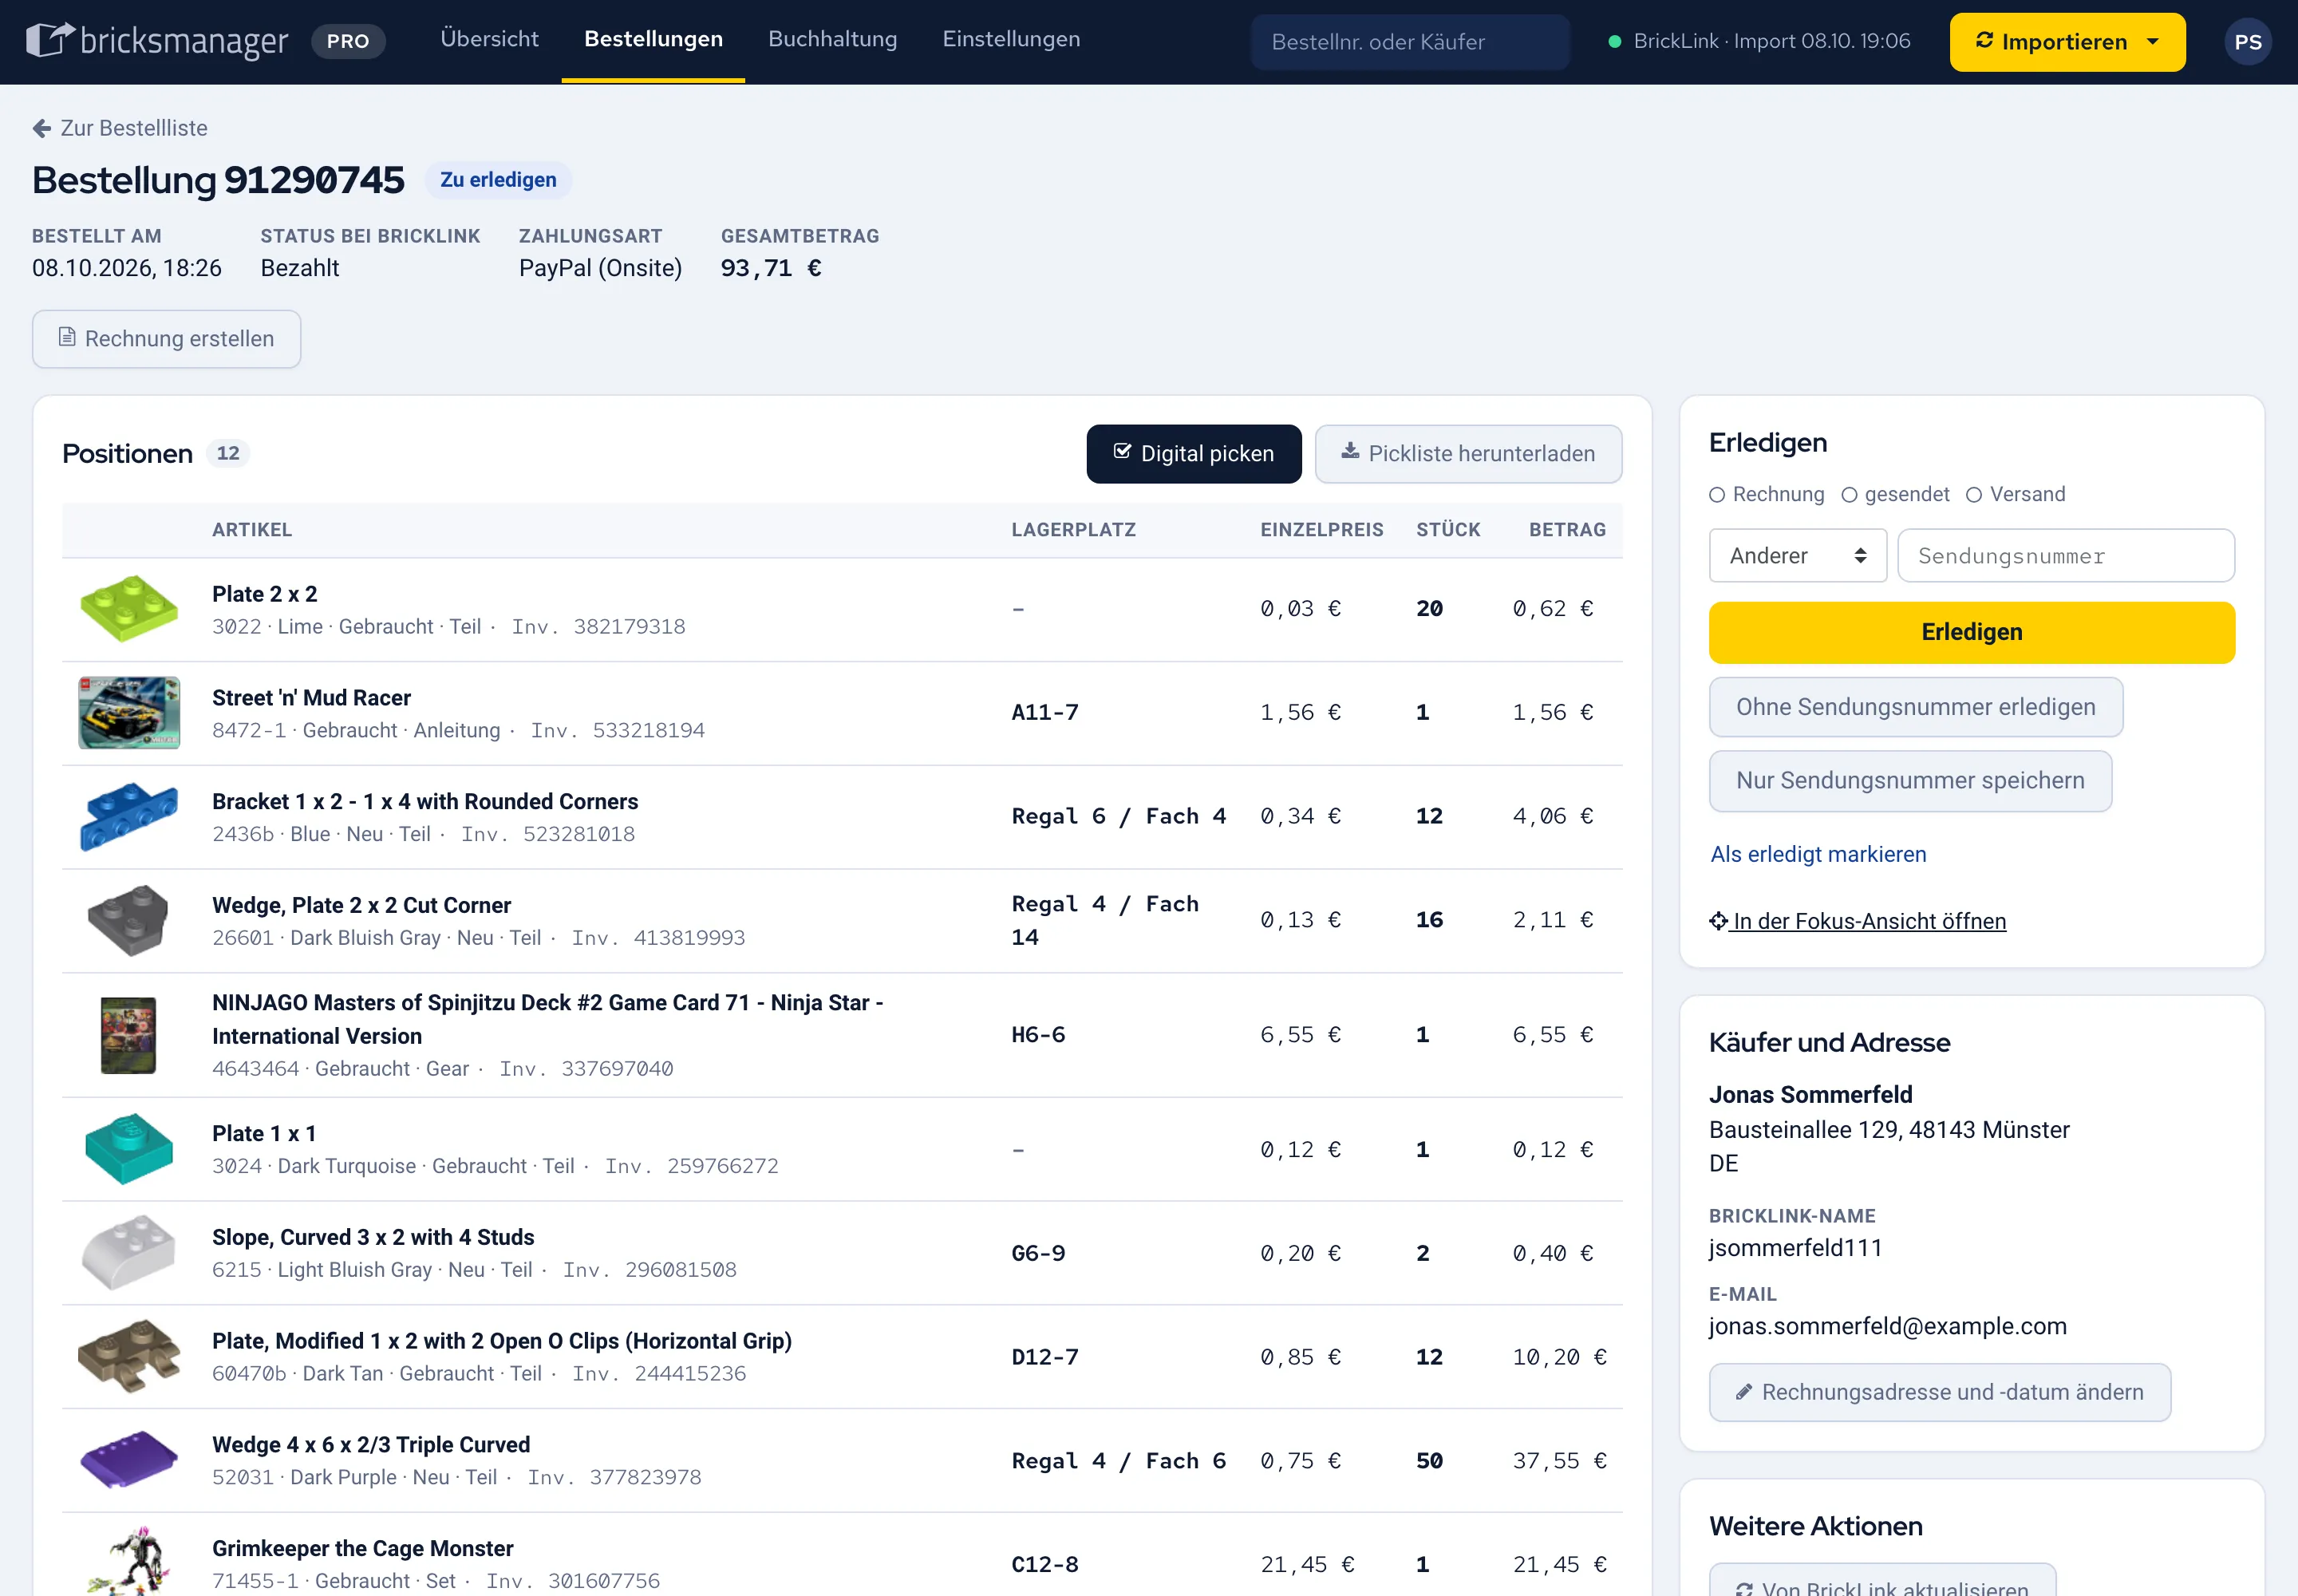
Task: Toggle the Rechnung status circle
Action: click(x=1717, y=495)
